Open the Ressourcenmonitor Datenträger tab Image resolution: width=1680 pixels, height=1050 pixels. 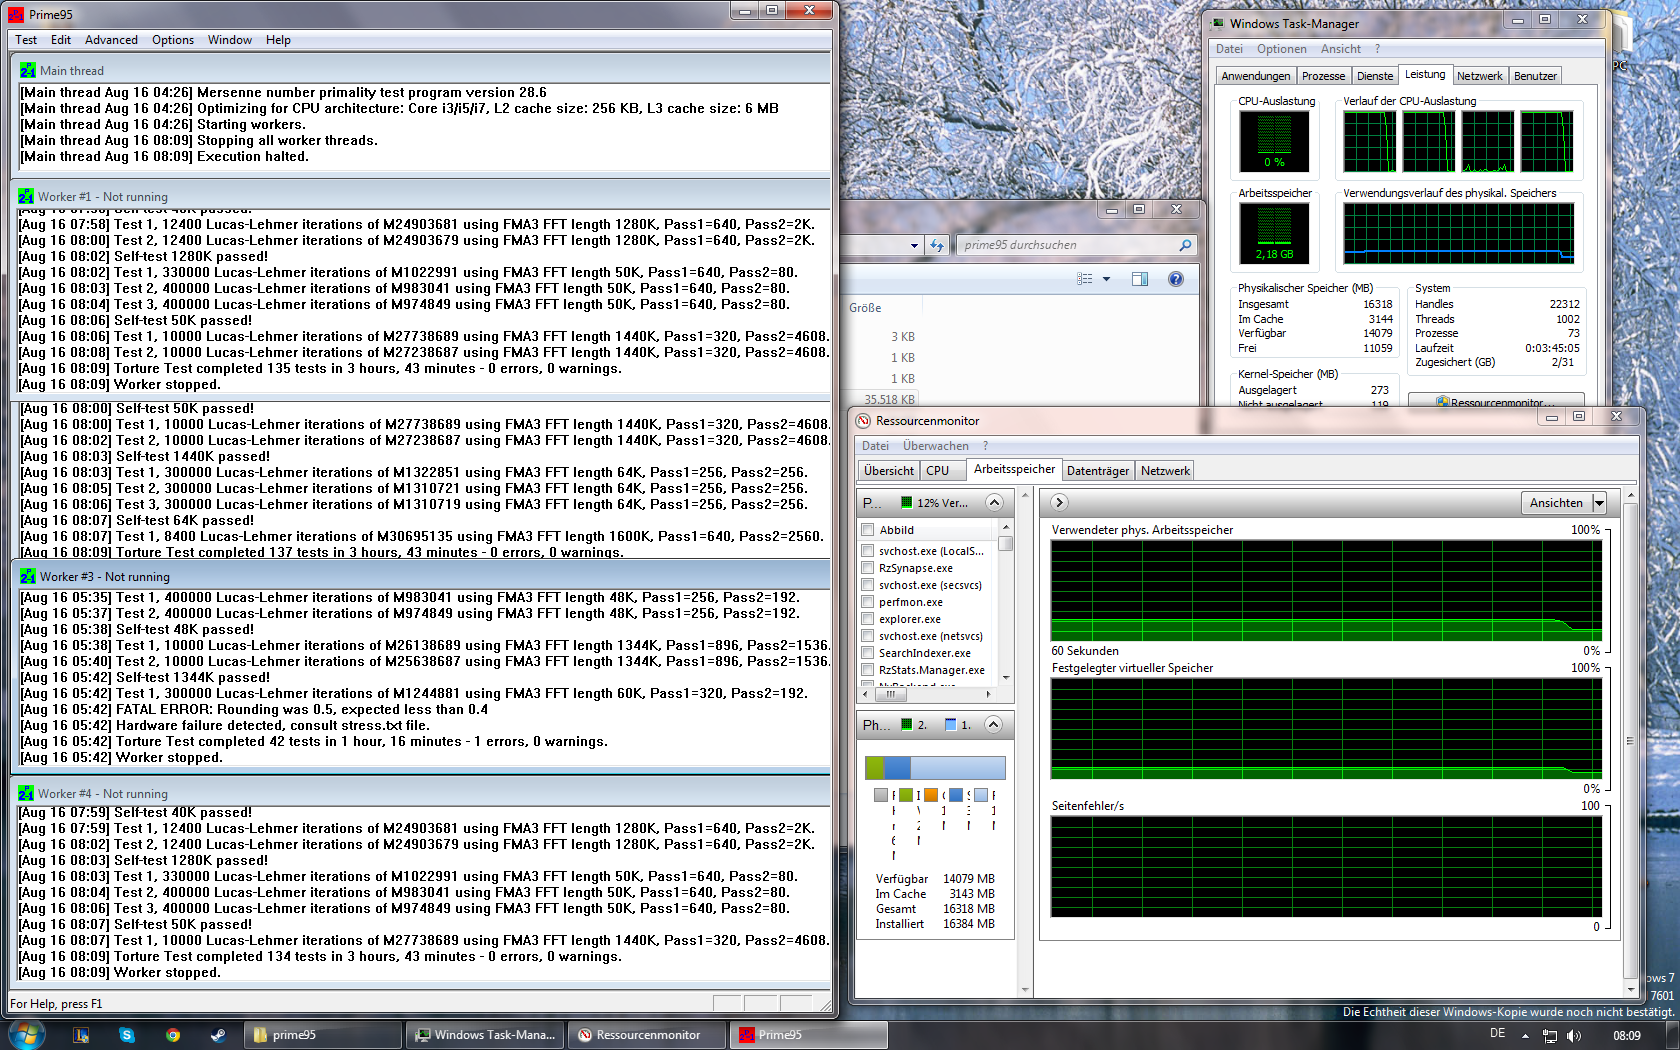click(x=1098, y=471)
